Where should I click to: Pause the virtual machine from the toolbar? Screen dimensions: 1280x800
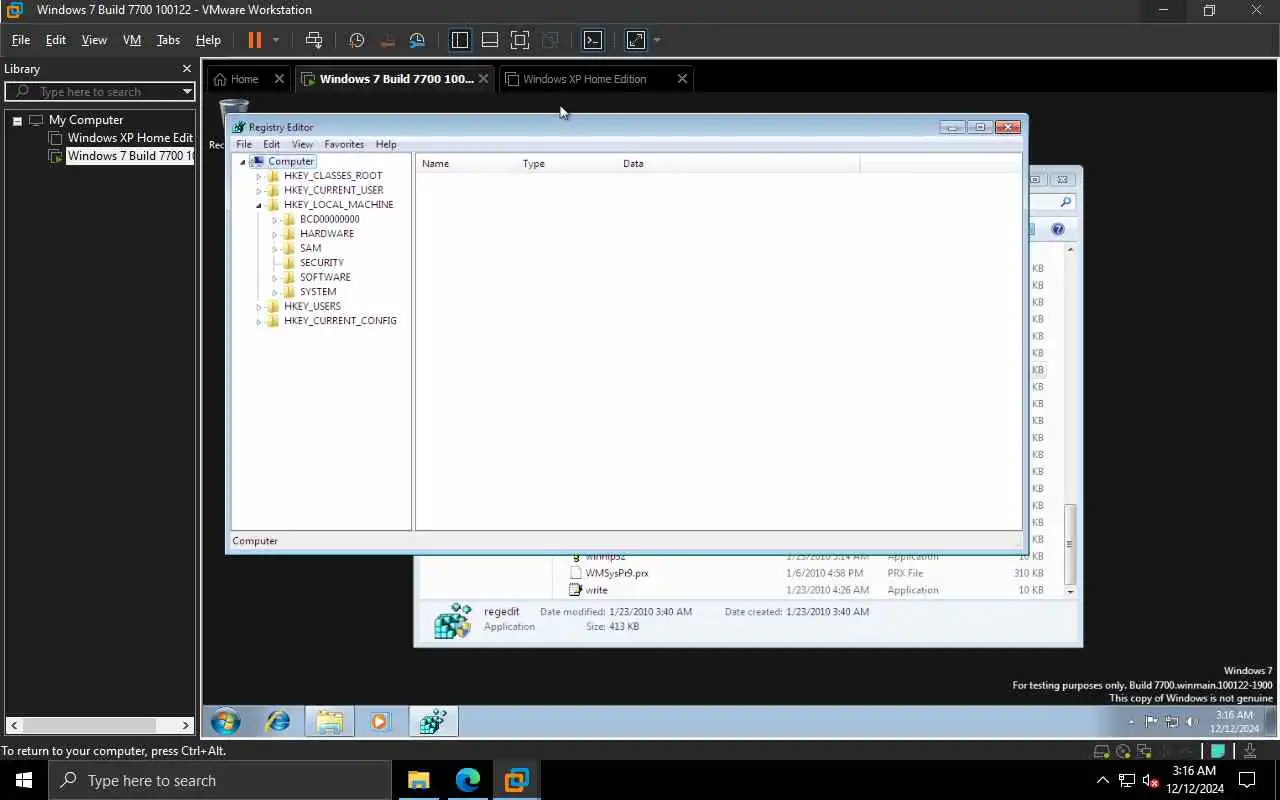click(254, 40)
